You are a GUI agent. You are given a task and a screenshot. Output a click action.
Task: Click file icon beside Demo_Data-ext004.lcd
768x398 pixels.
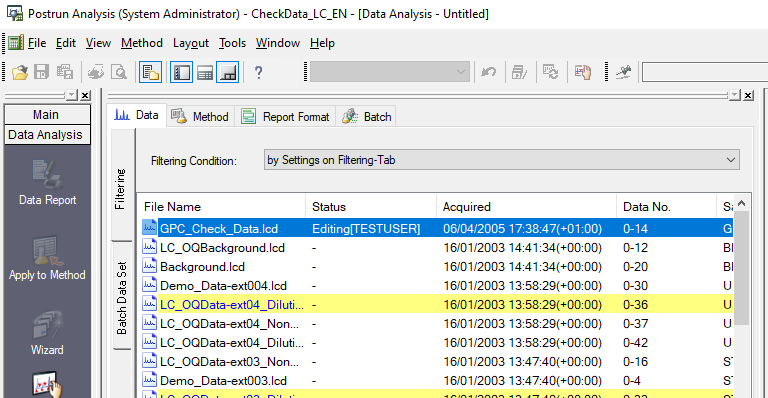click(149, 285)
